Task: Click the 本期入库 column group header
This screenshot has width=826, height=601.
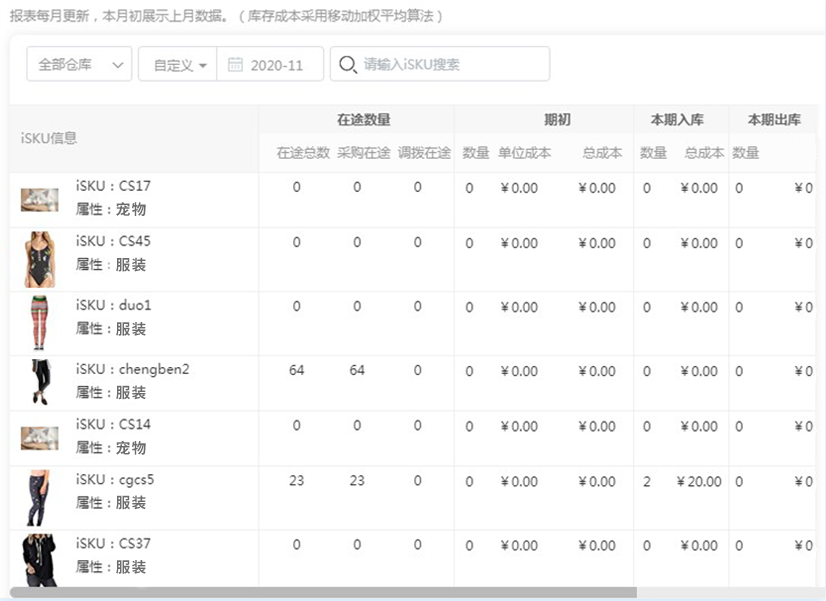Action: point(677,120)
